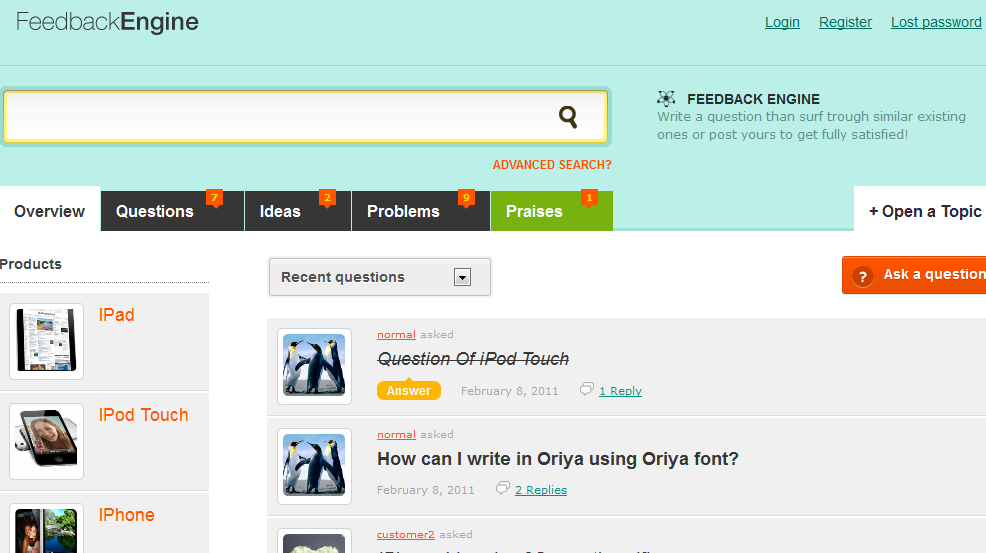The height and width of the screenshot is (553, 986).
Task: Click the Register link
Action: pos(845,22)
